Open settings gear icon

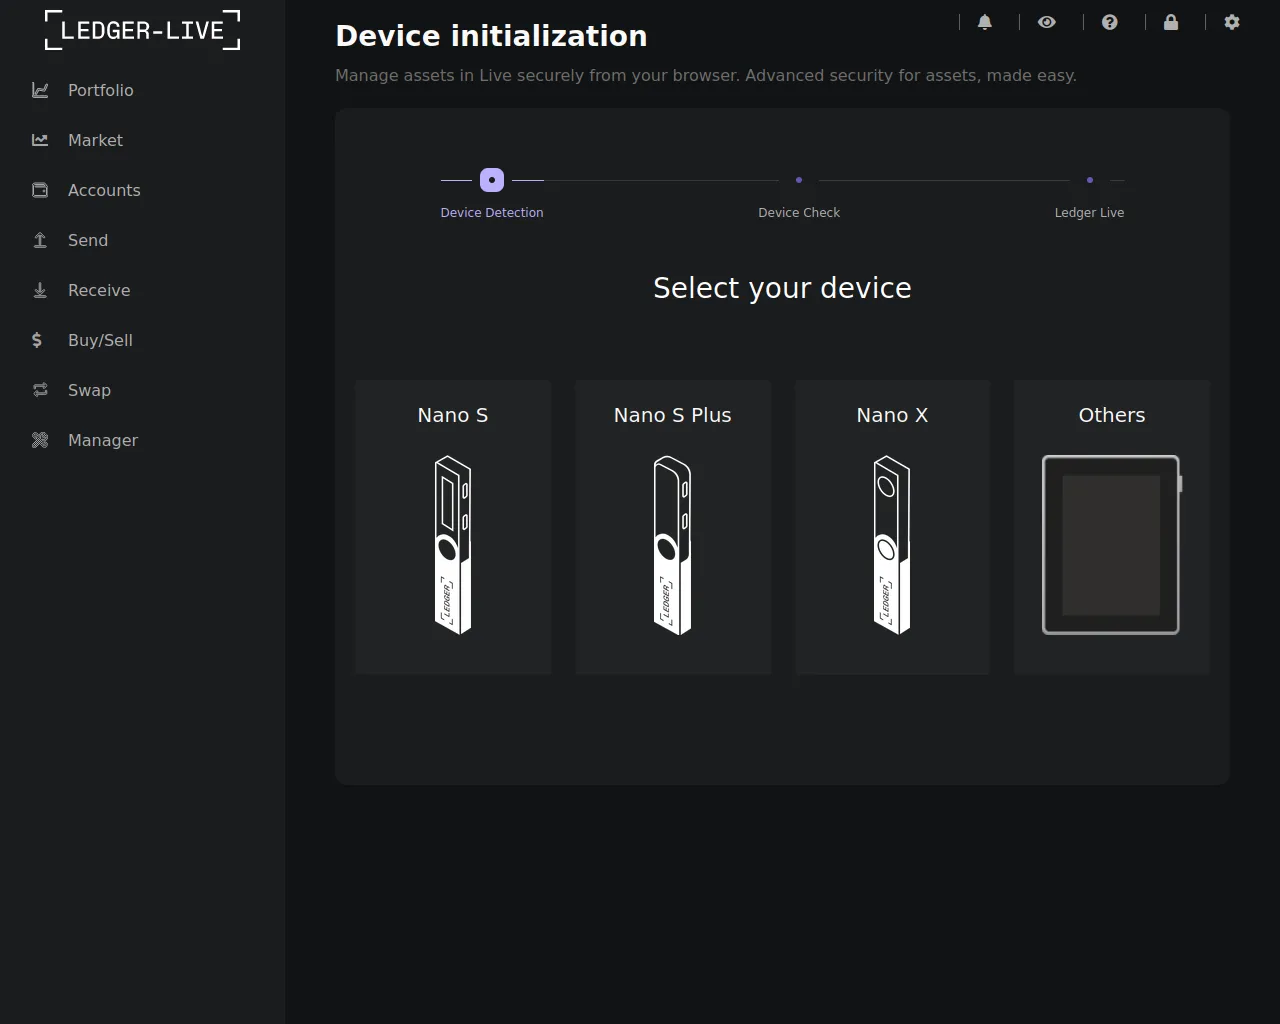tap(1232, 22)
